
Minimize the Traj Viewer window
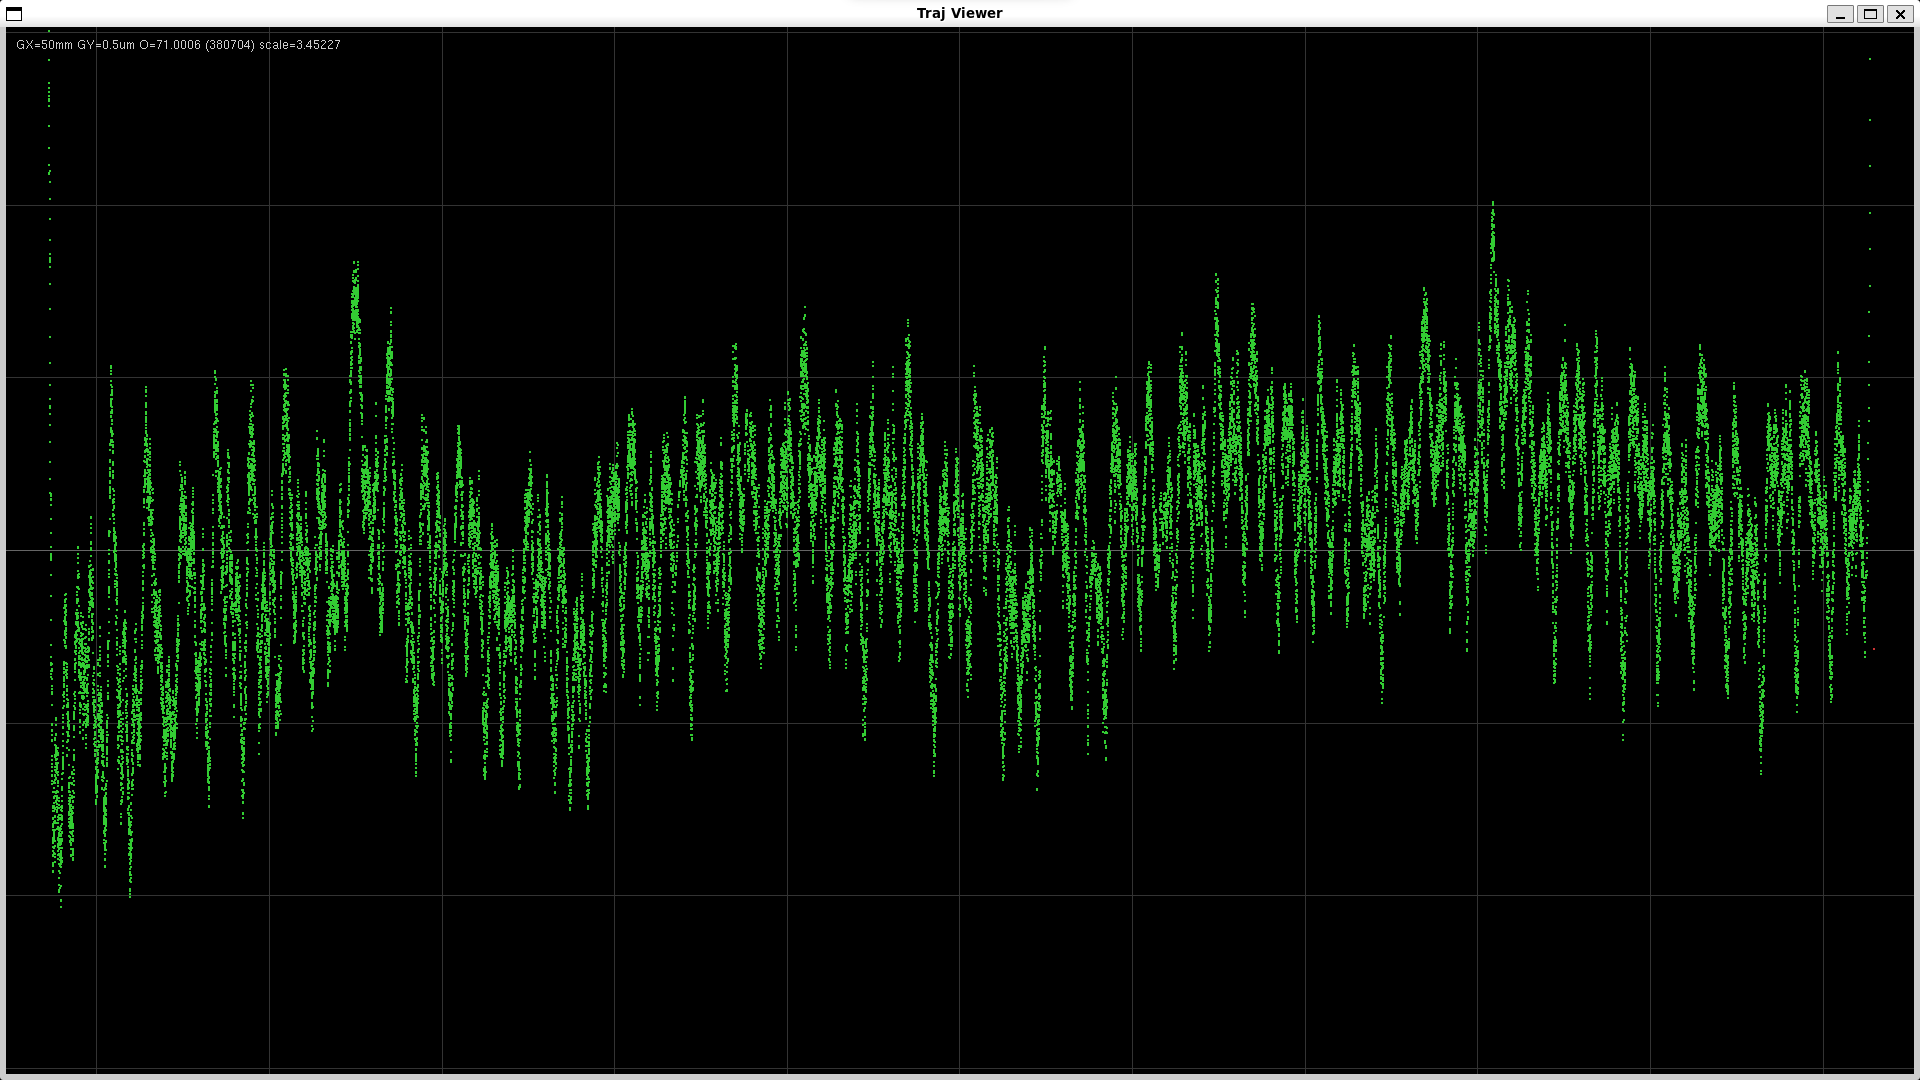(x=1840, y=14)
